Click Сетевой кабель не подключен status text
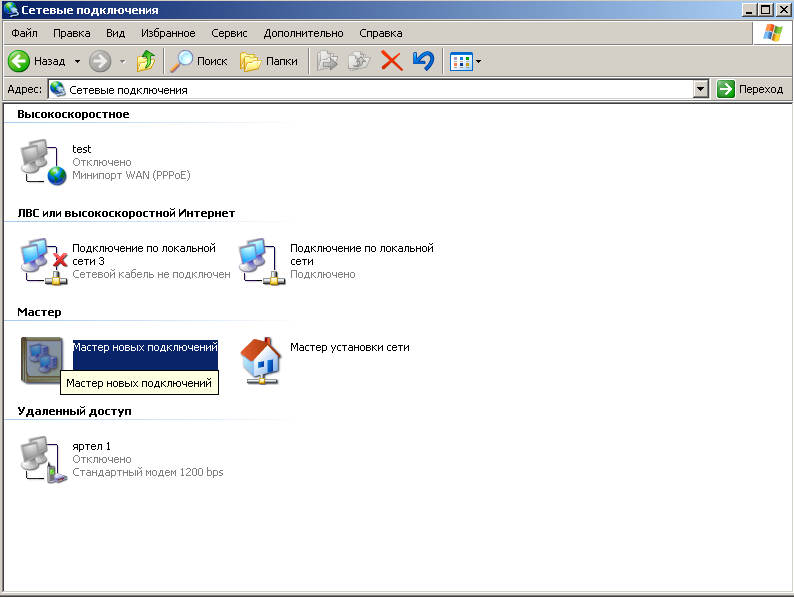794x598 pixels. click(x=151, y=274)
